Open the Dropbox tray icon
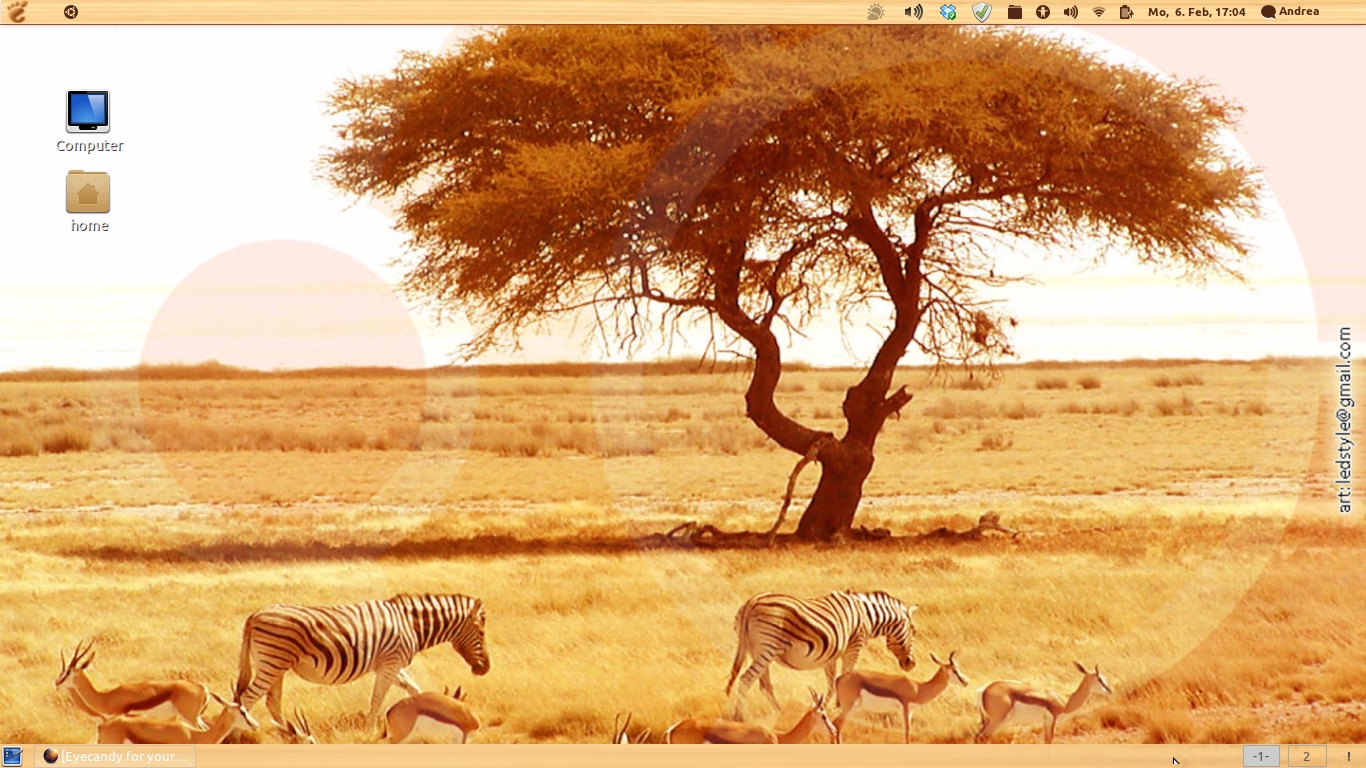The height and width of the screenshot is (768, 1366). [x=948, y=12]
